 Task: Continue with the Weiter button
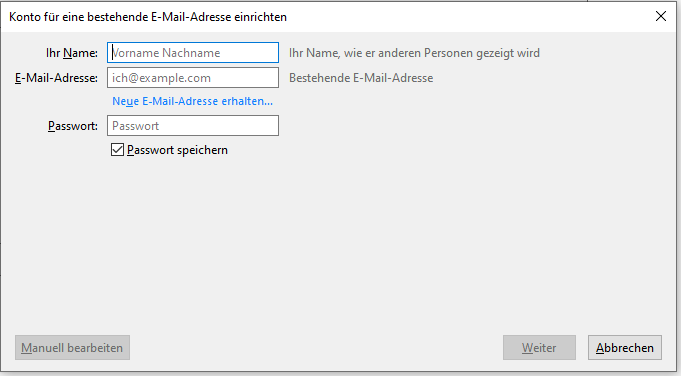(539, 347)
